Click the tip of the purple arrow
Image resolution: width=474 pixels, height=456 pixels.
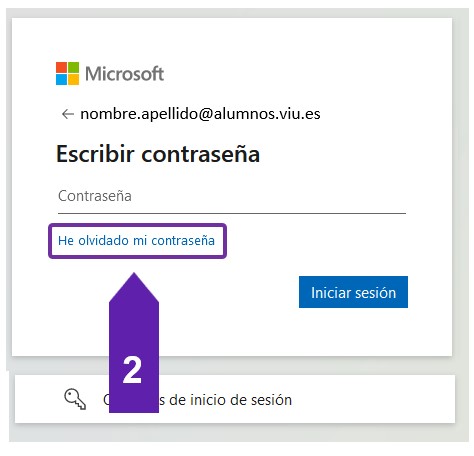(134, 275)
